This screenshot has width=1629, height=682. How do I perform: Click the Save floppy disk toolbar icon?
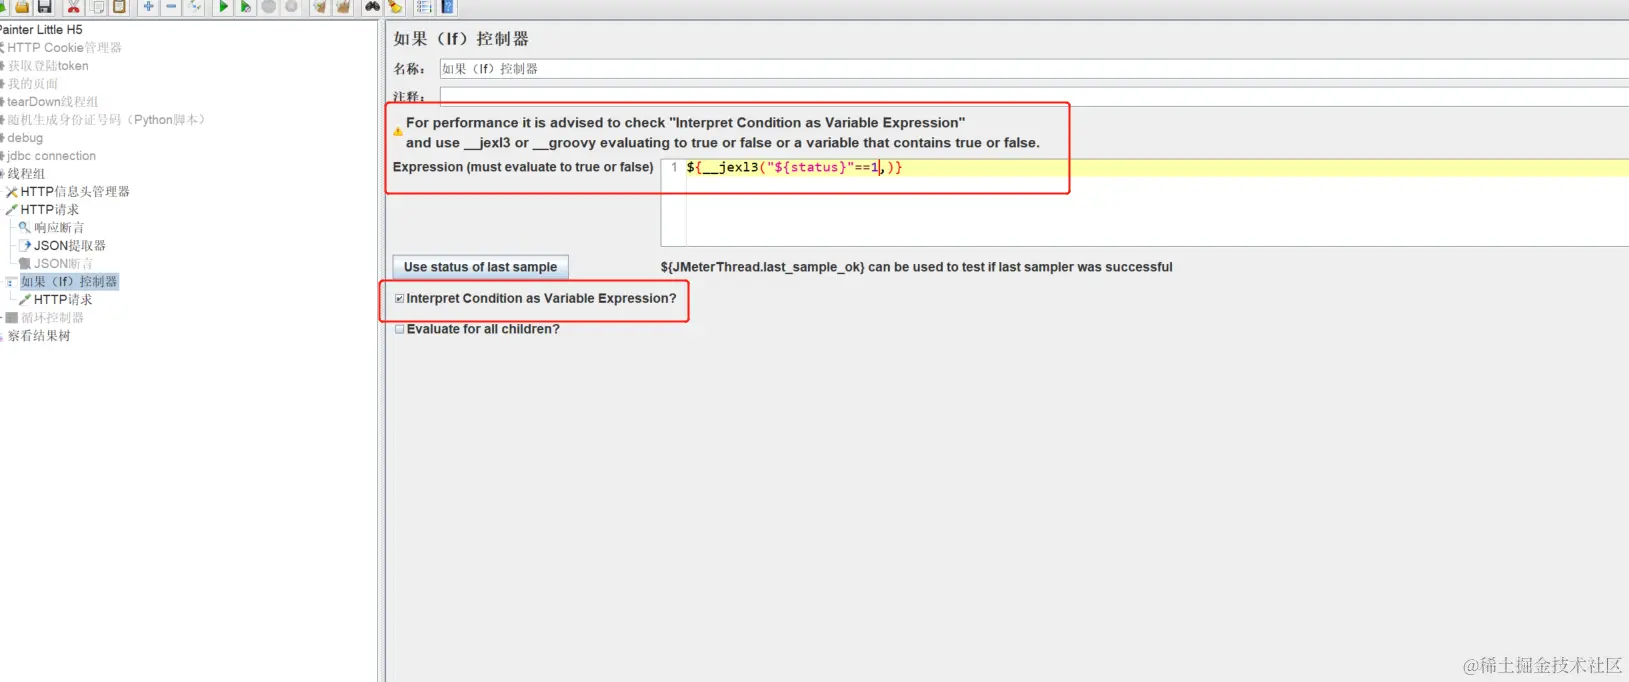[x=45, y=6]
